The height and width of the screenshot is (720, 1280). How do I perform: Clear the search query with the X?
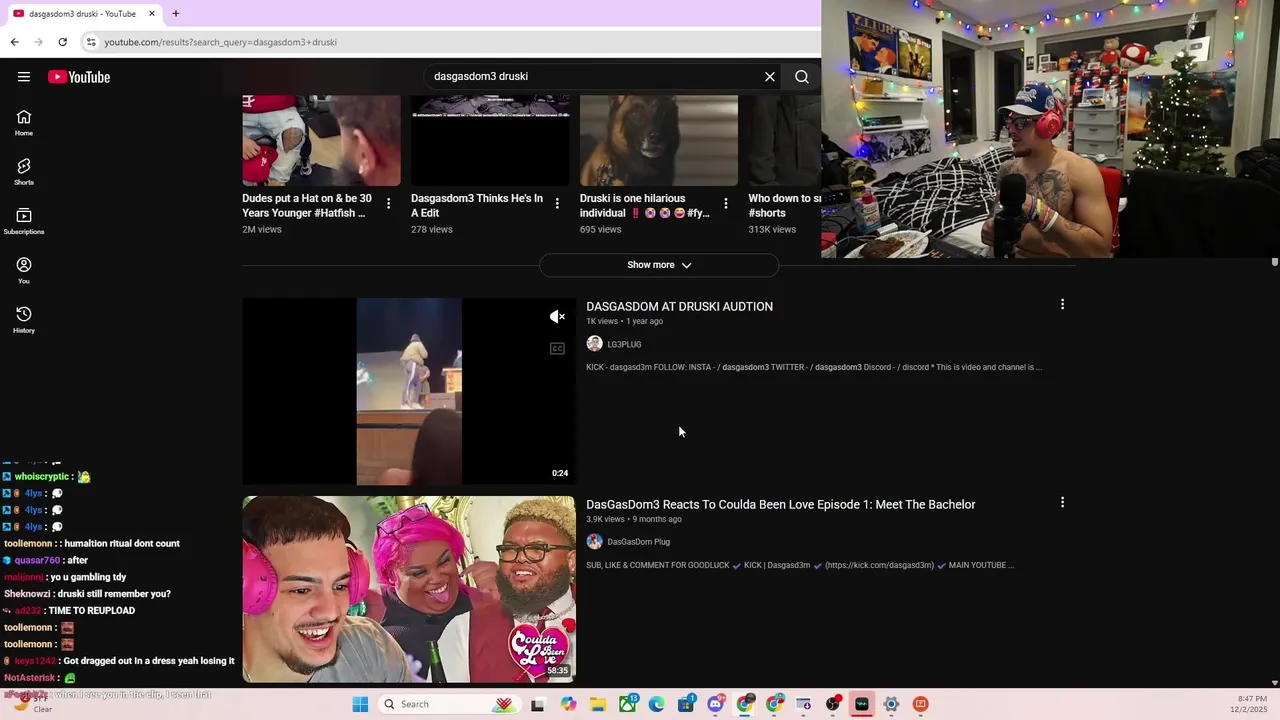tap(770, 77)
